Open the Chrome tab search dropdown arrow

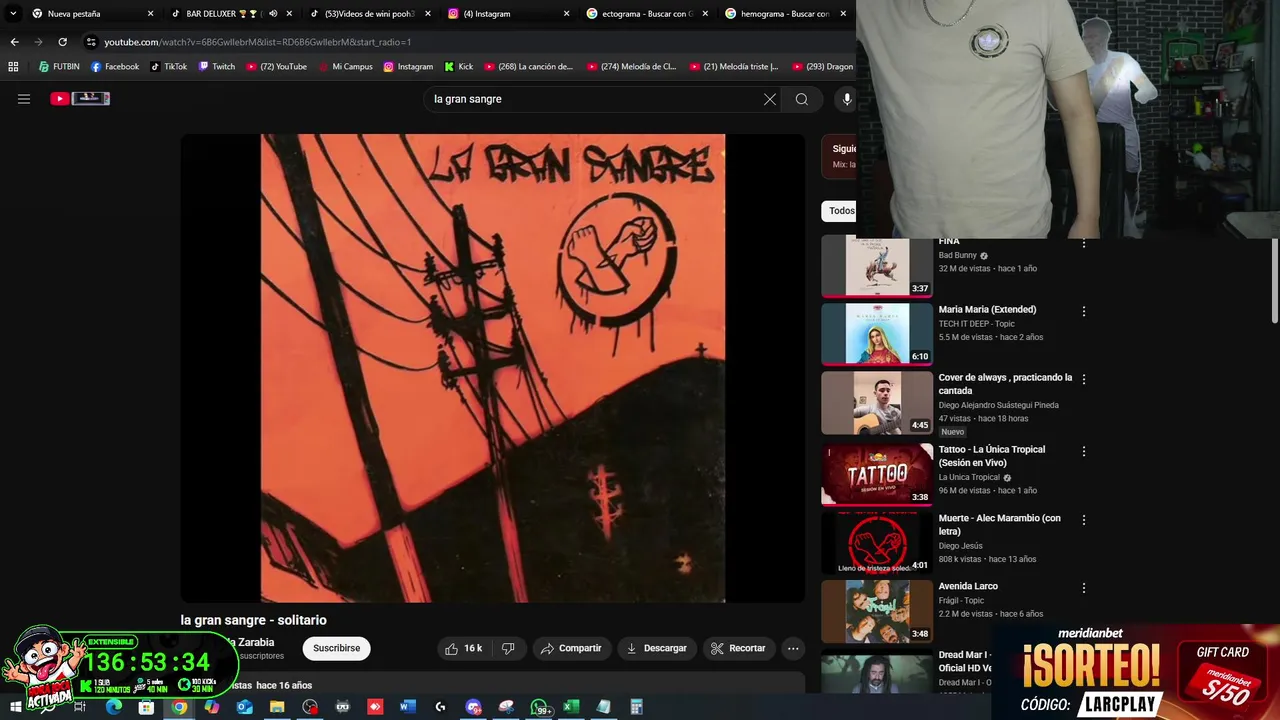[13, 14]
